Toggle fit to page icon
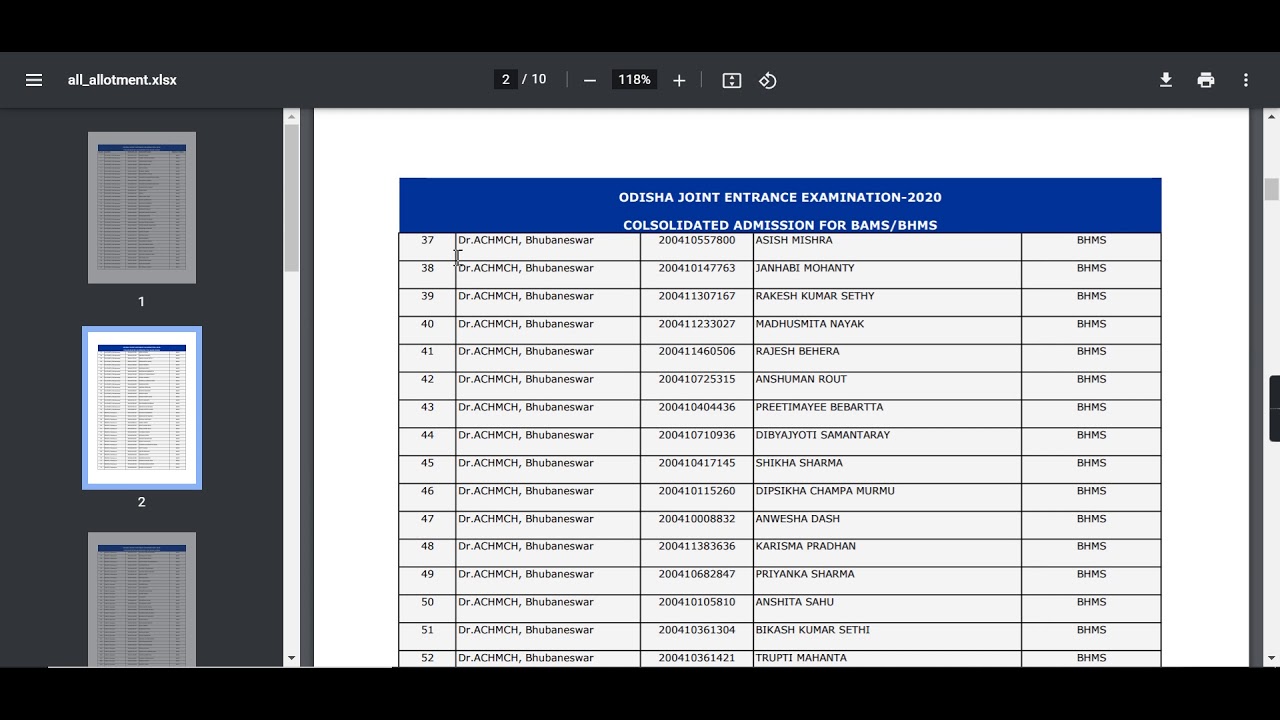 point(732,80)
